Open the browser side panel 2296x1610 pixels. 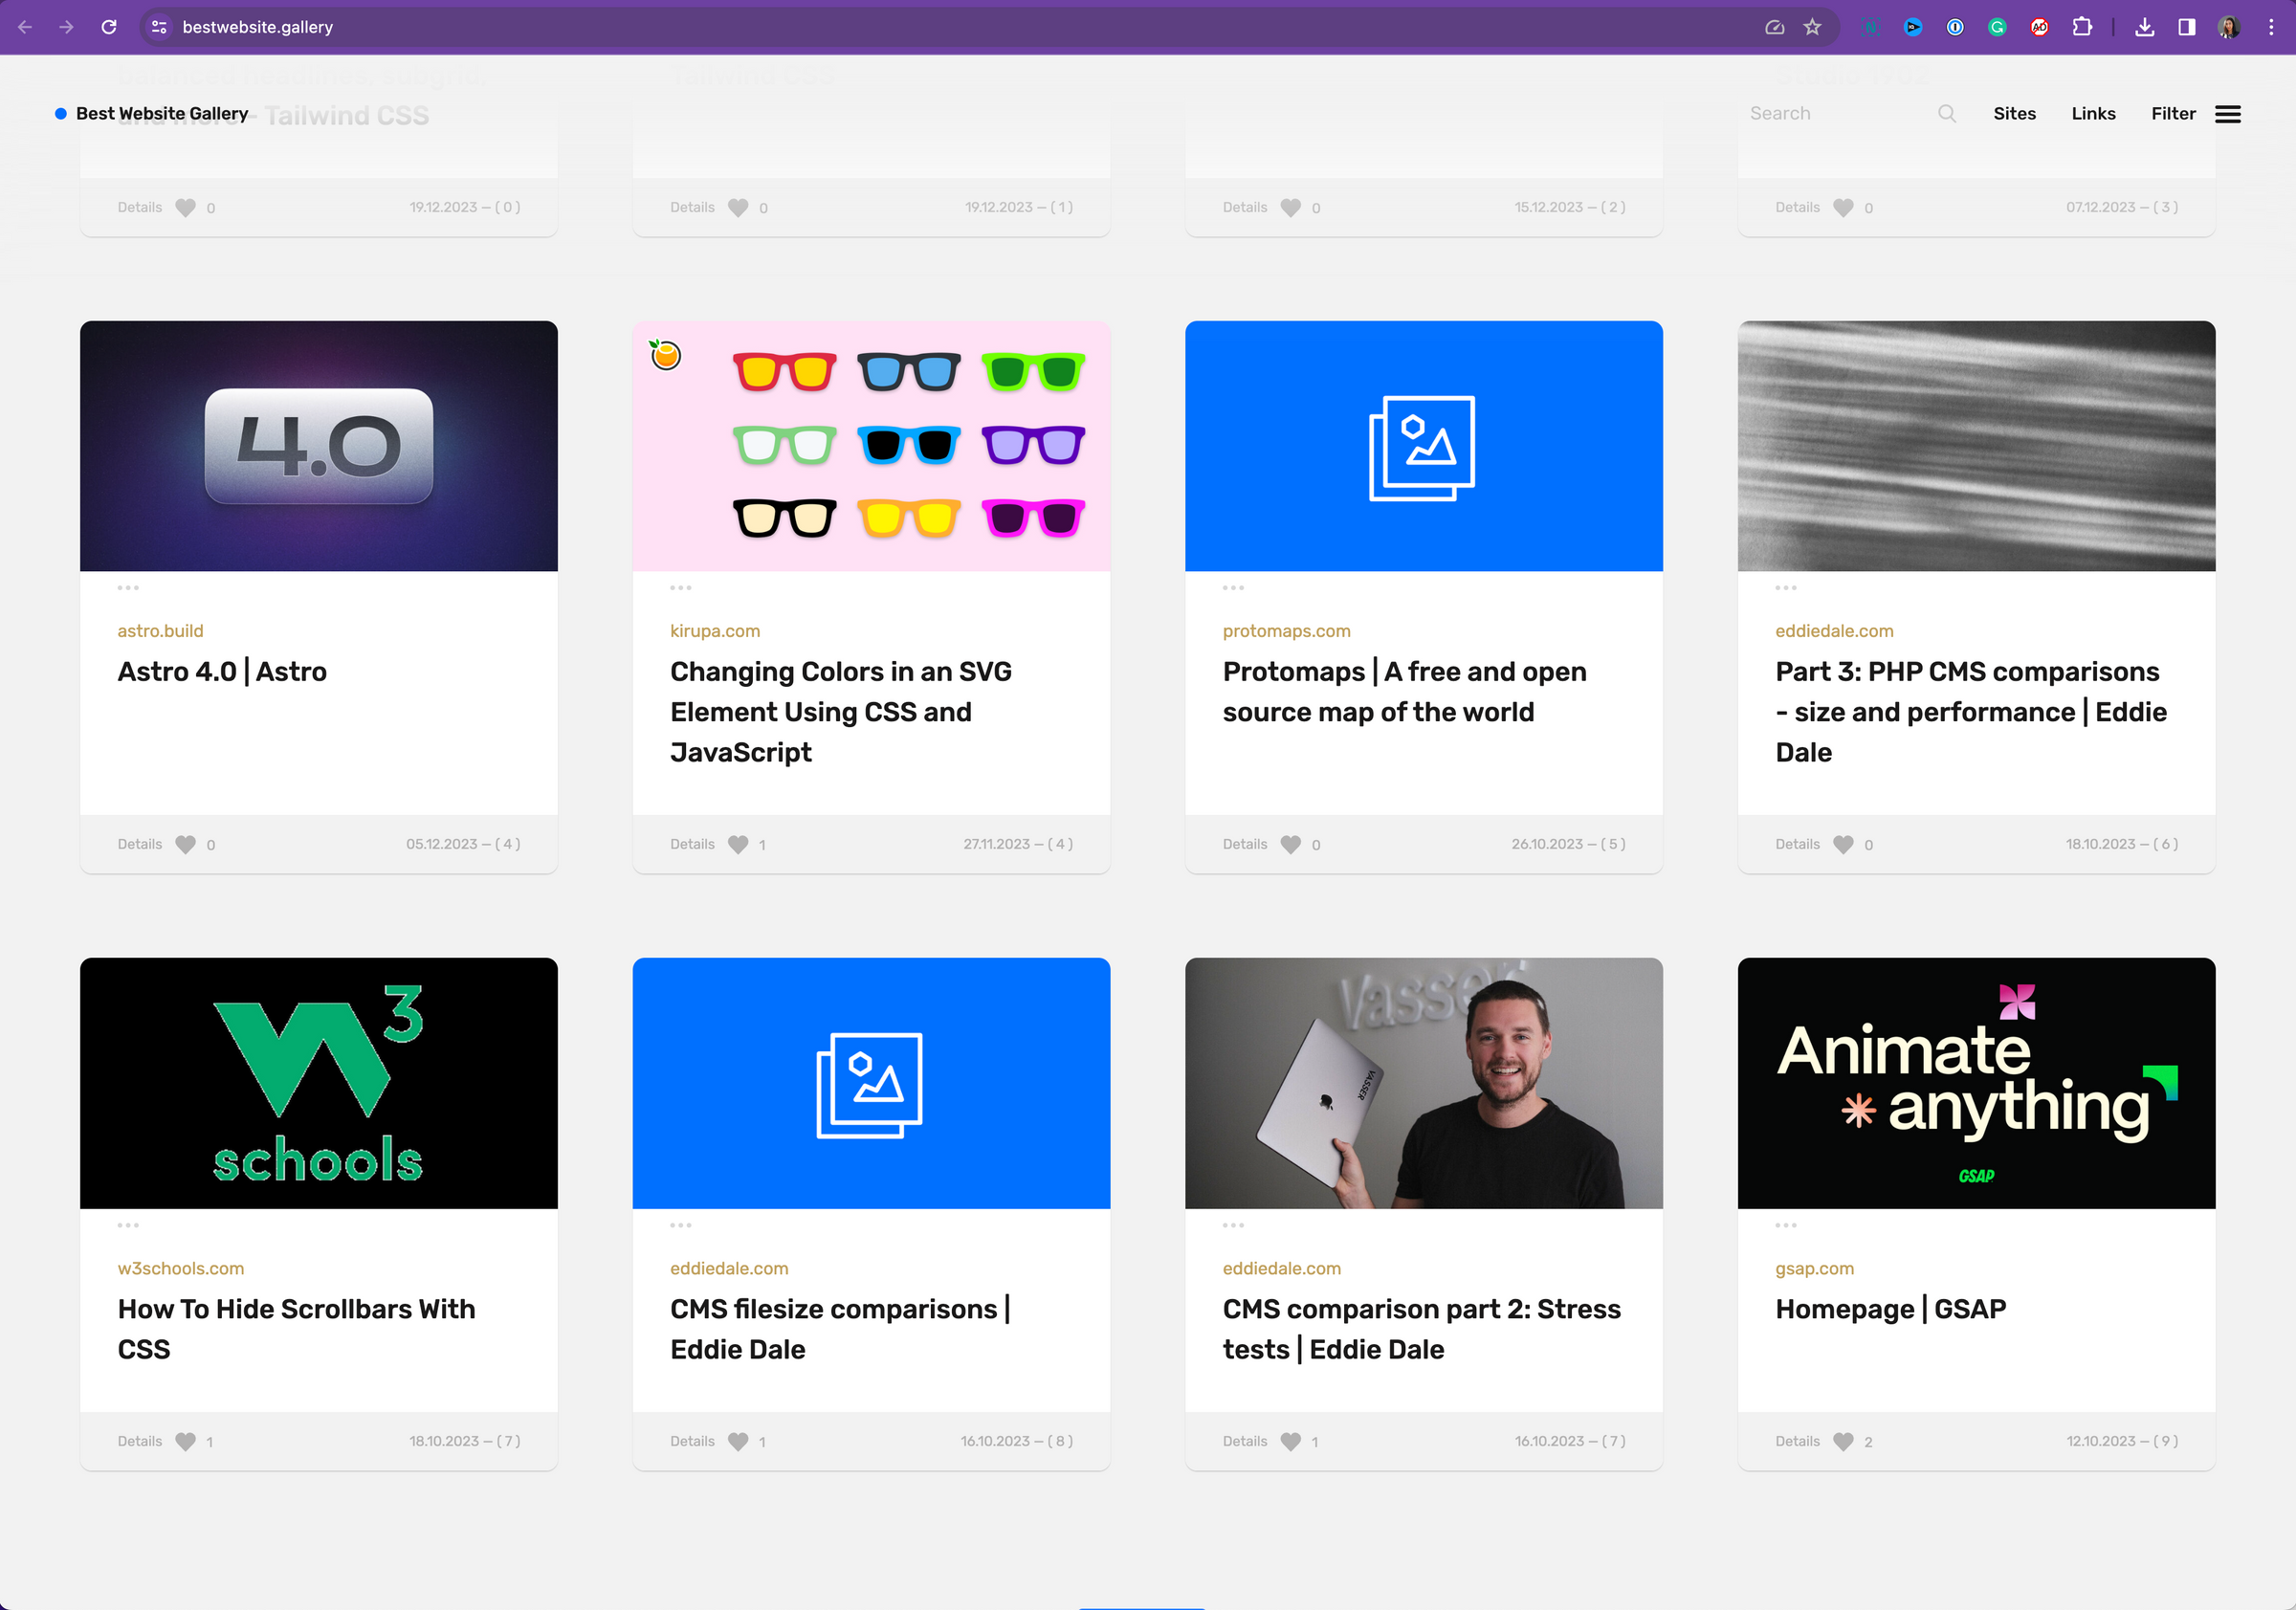click(x=2186, y=27)
